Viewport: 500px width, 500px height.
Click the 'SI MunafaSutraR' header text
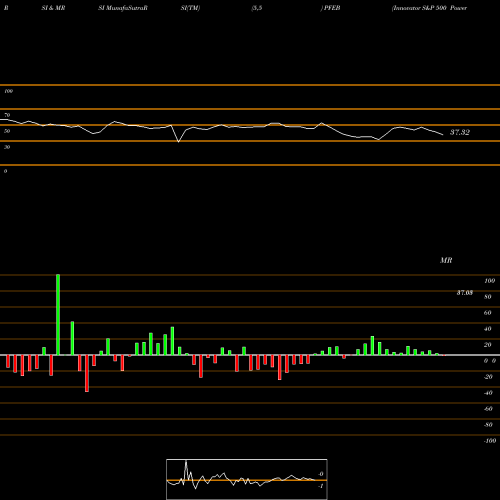[x=123, y=8]
